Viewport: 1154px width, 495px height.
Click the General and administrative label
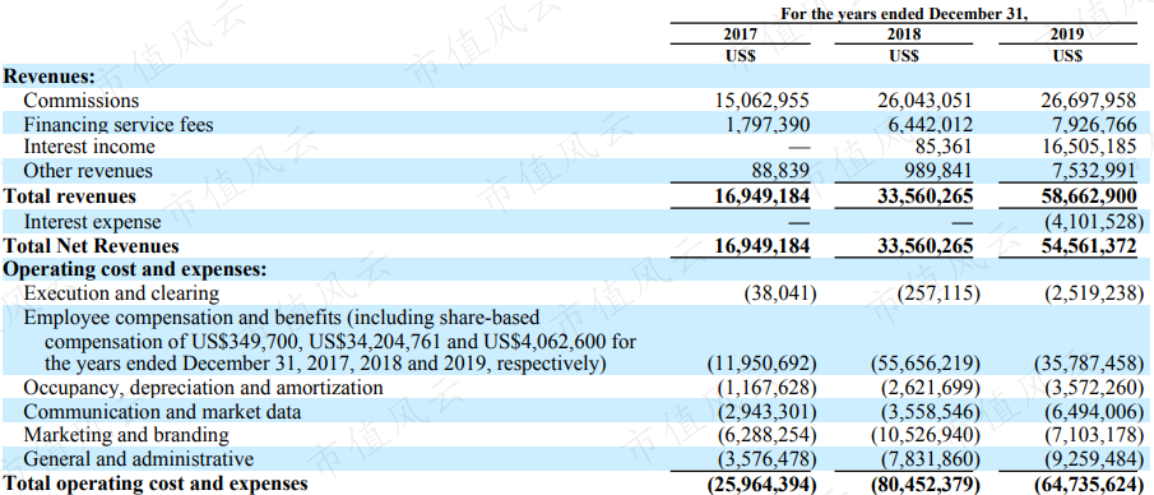click(x=138, y=460)
